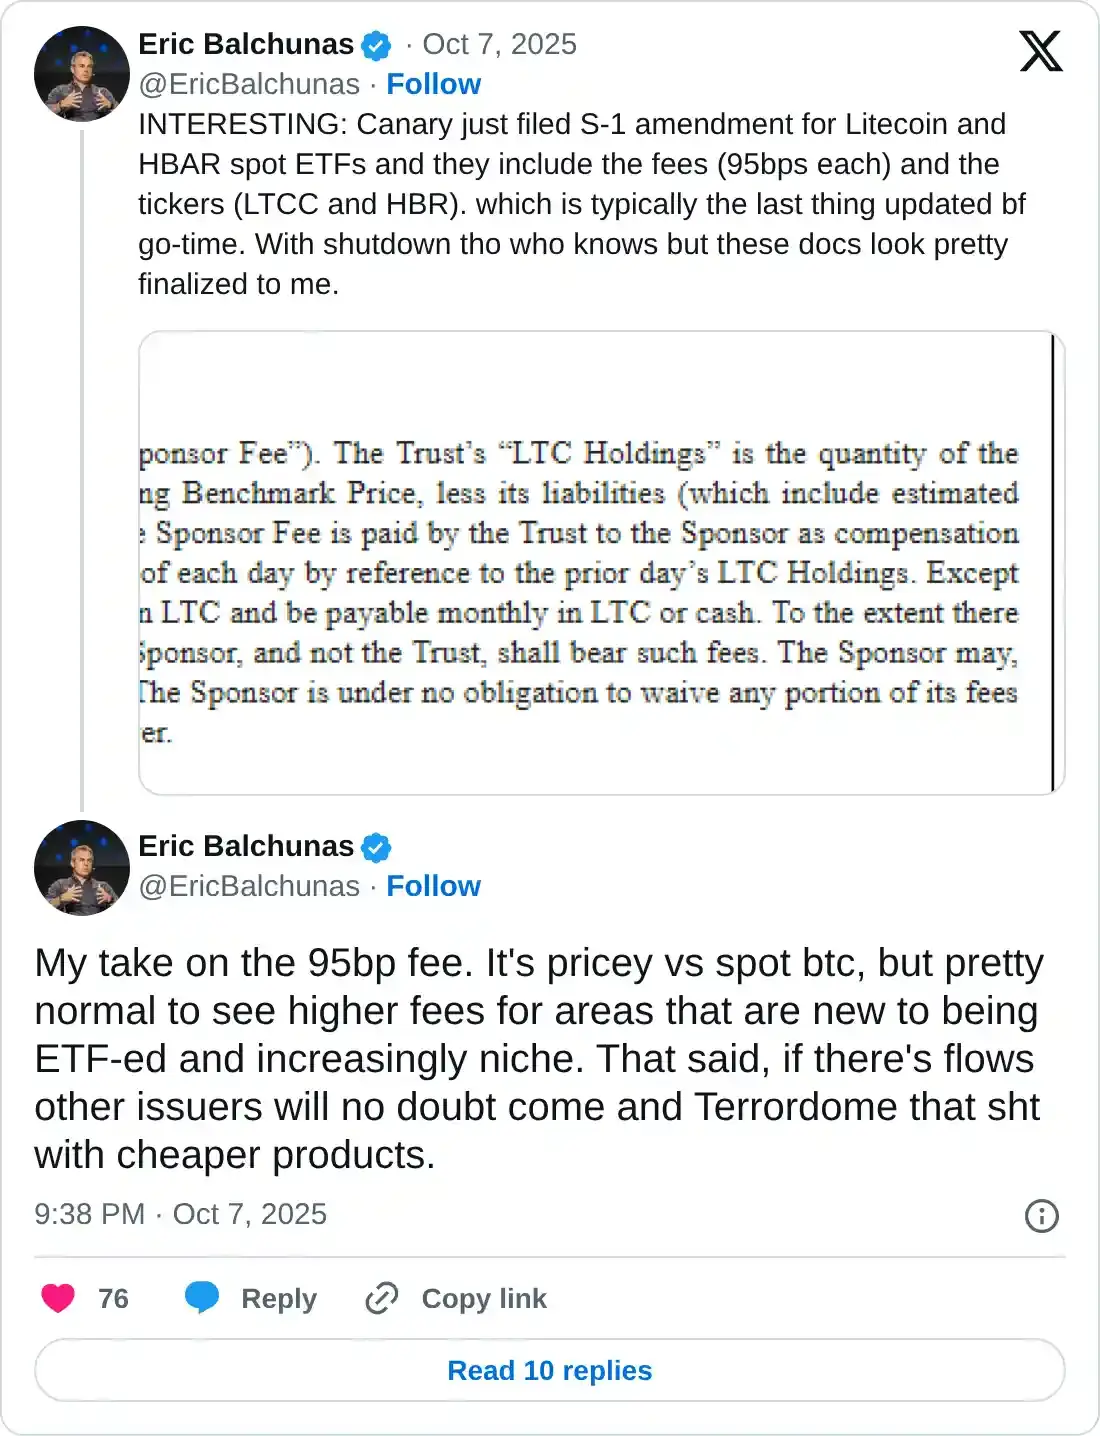Click the blue reply bubble icon
1100x1436 pixels.
pyautogui.click(x=202, y=1298)
